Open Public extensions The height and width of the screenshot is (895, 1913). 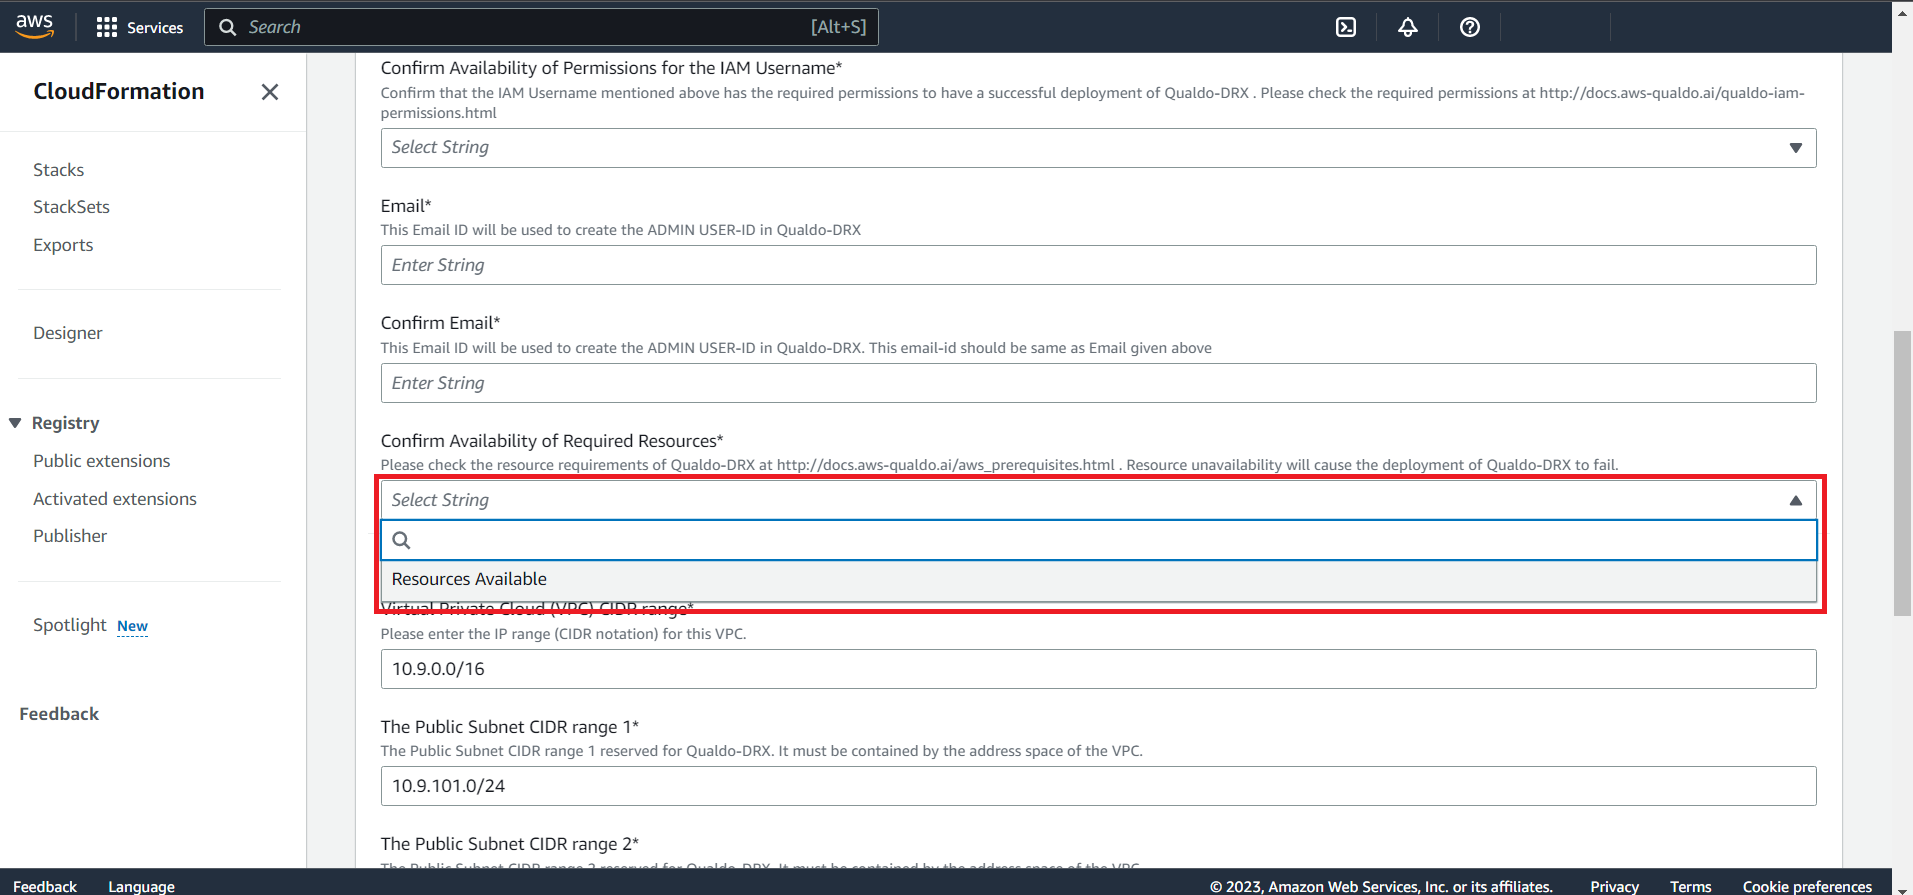pyautogui.click(x=101, y=461)
